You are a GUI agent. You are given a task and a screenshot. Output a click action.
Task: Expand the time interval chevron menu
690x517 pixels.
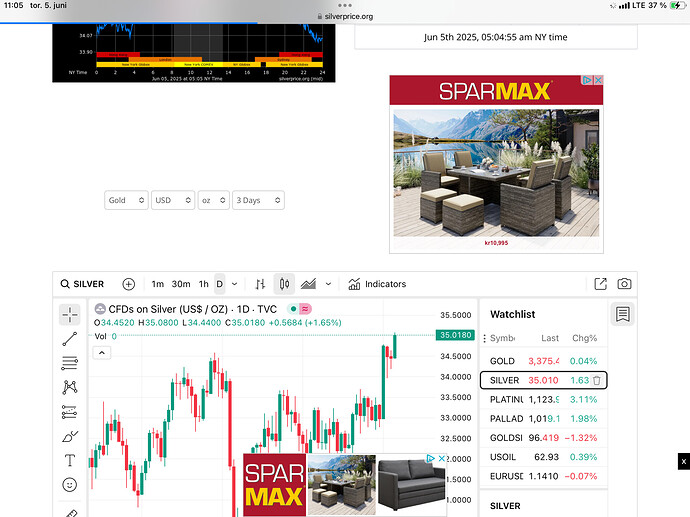(x=235, y=284)
